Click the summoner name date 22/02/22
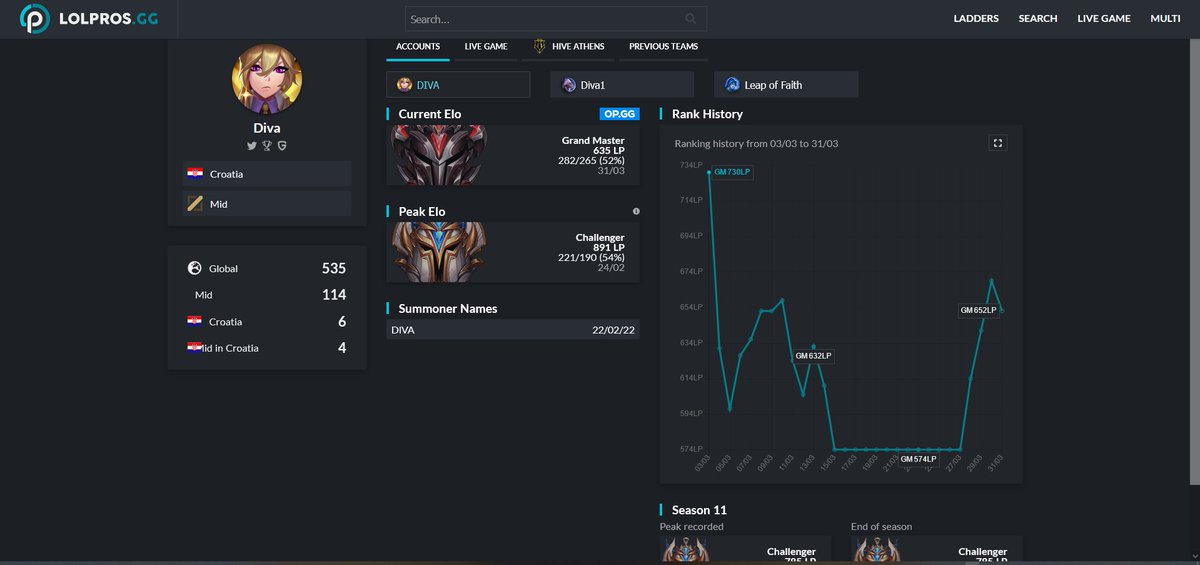 (613, 330)
